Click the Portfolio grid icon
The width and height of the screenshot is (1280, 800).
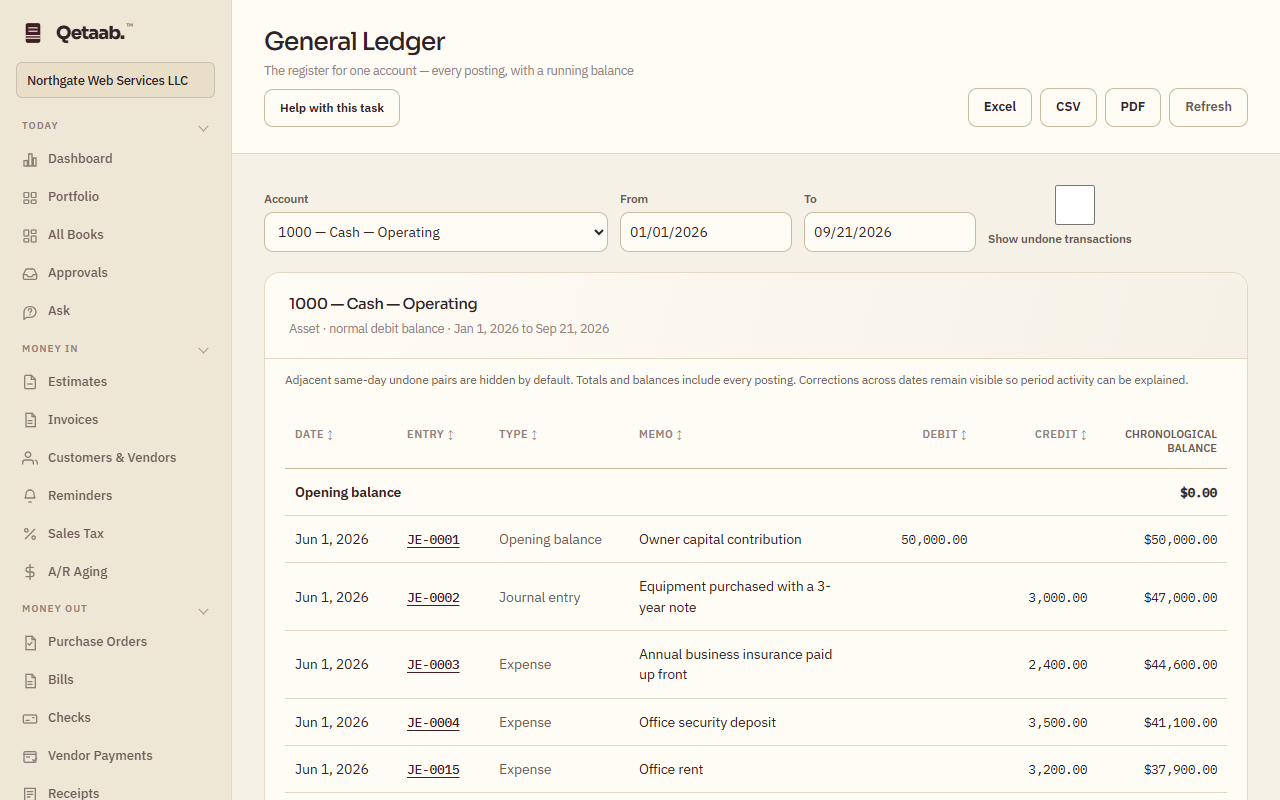tap(30, 197)
